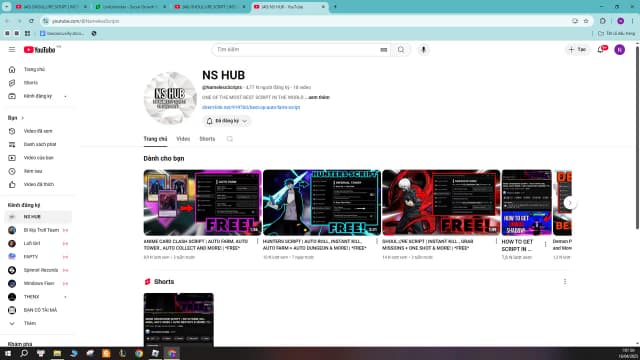Bookmark this page with the star icon
This screenshot has height=360, width=640.
[x=586, y=21]
